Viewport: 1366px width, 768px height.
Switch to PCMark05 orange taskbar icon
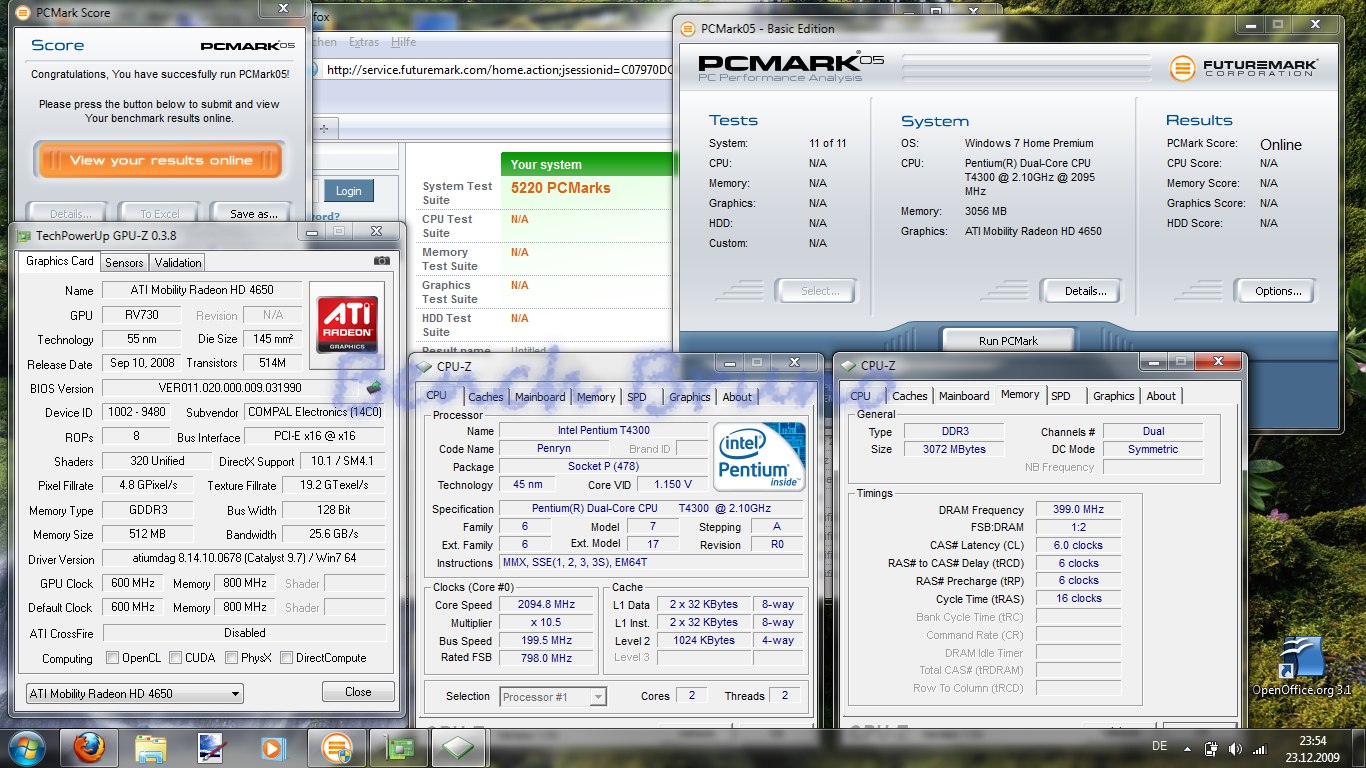[x=336, y=747]
